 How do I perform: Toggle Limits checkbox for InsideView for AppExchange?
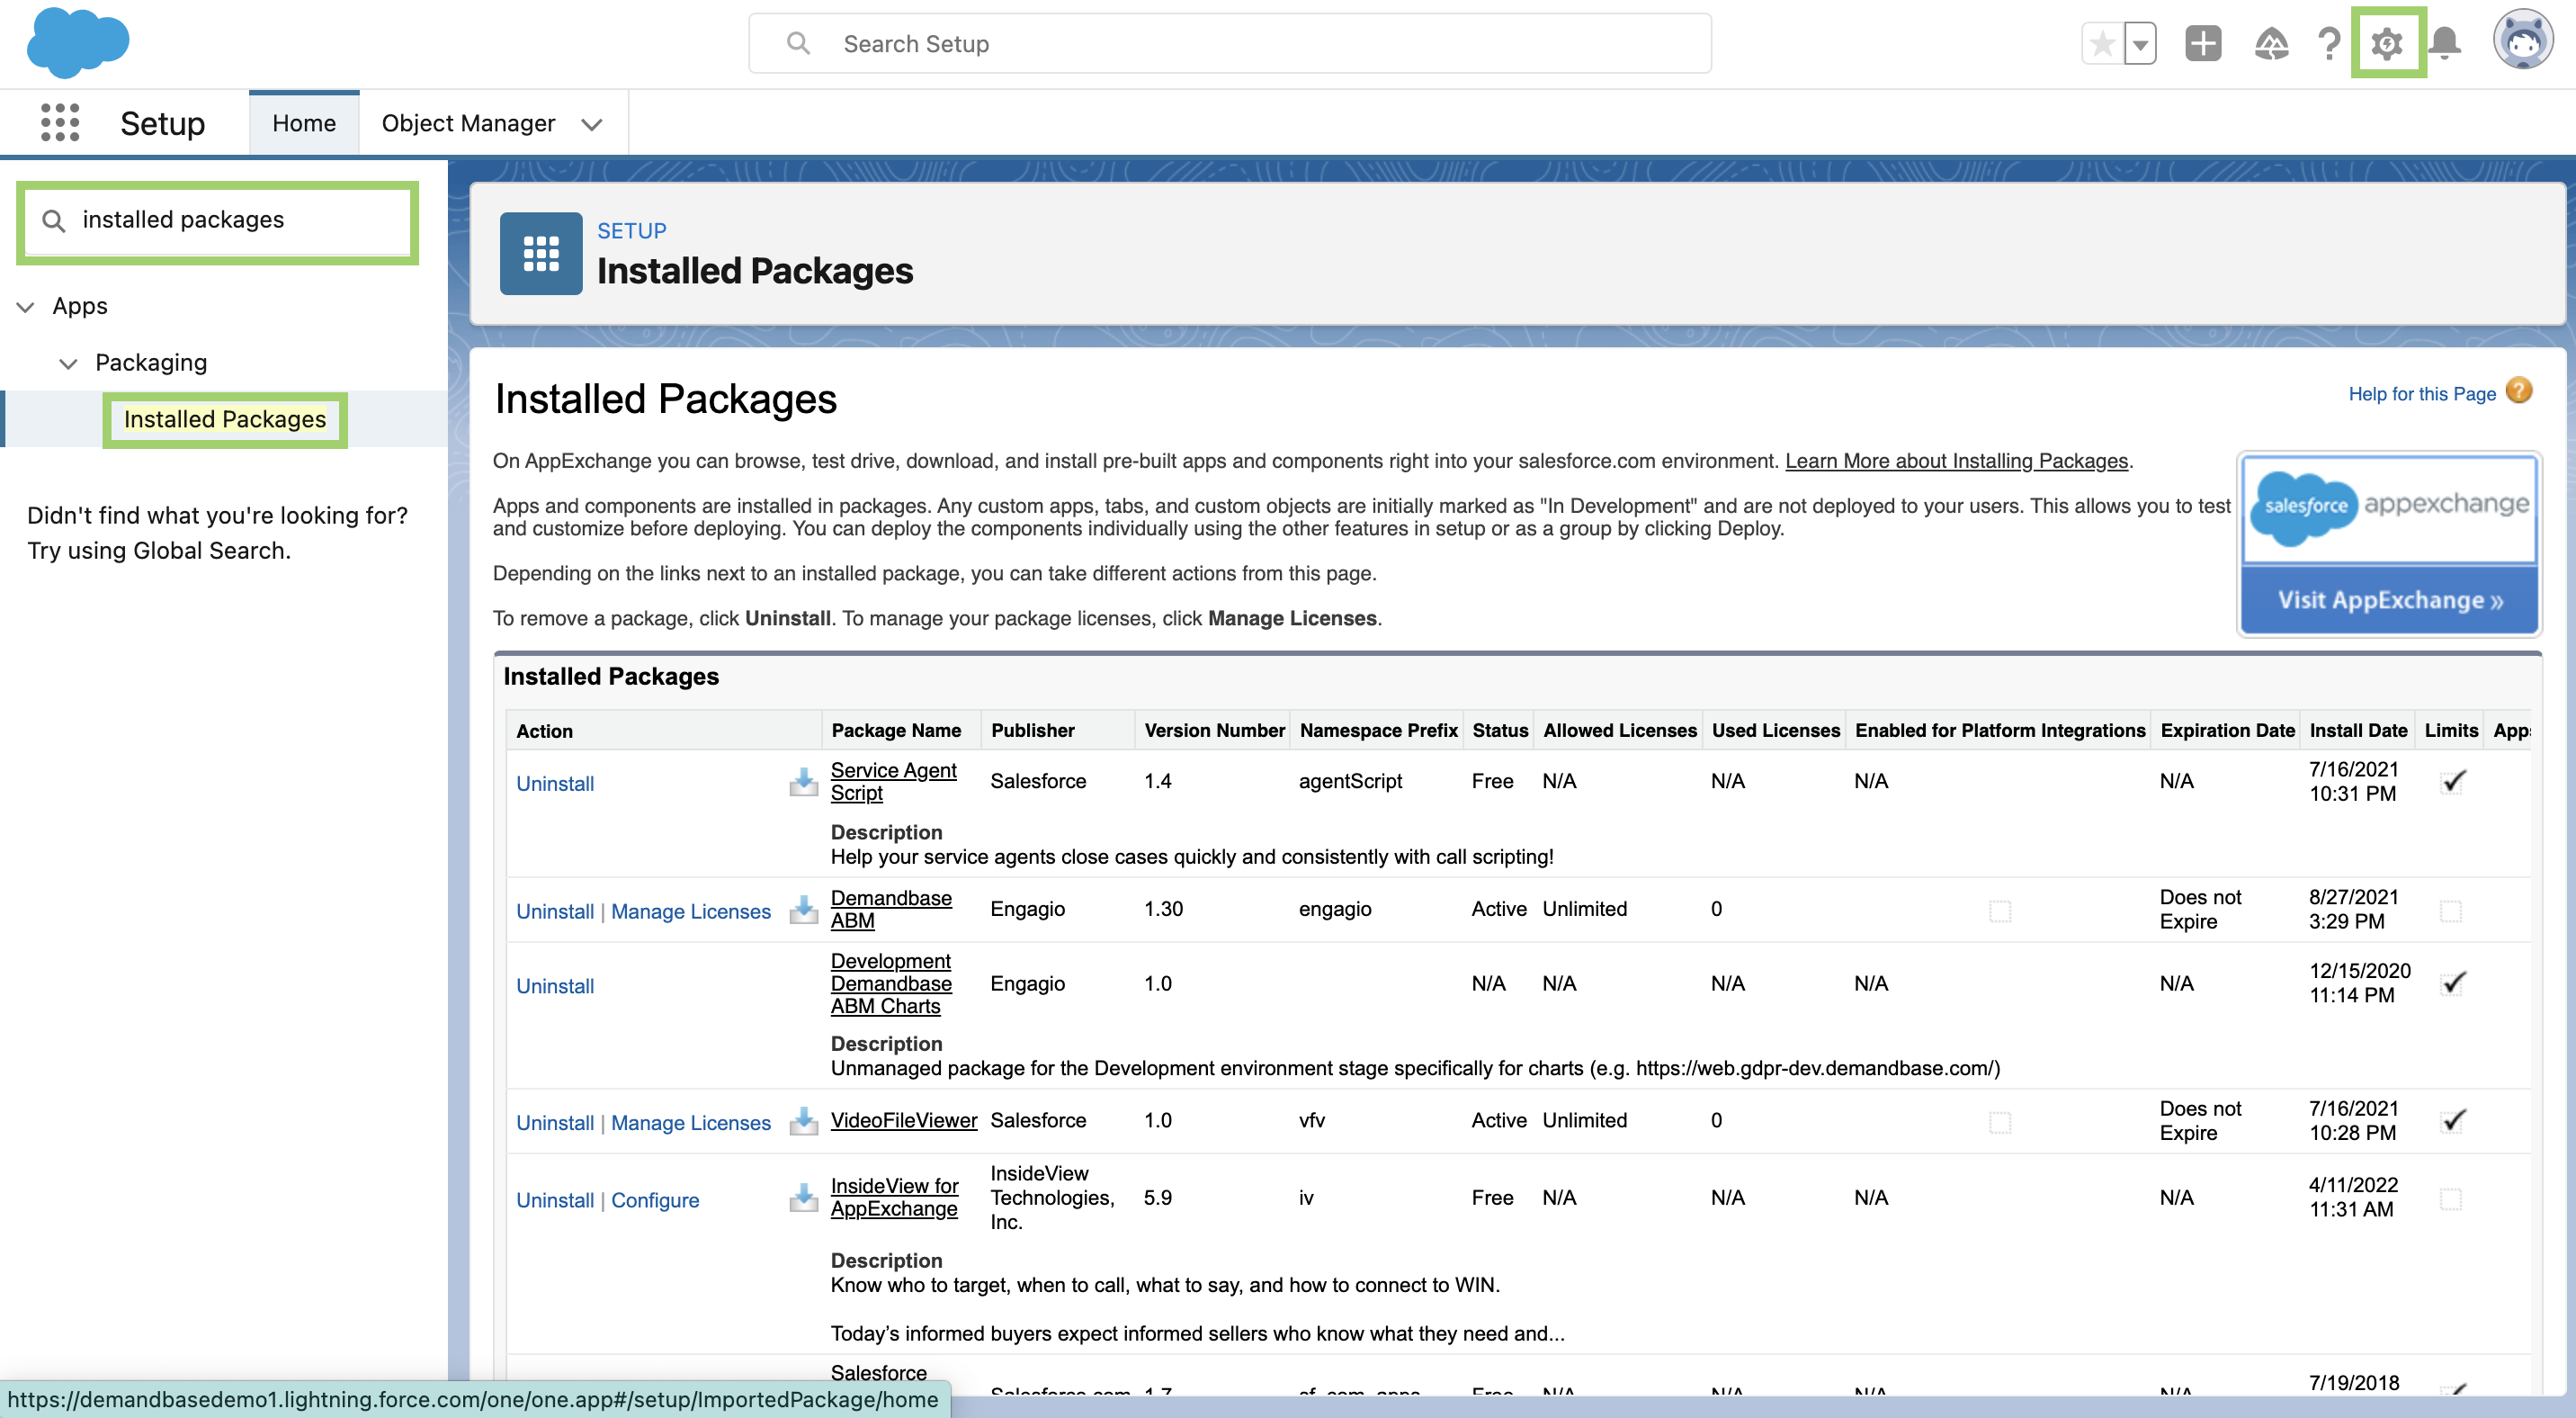pyautogui.click(x=2451, y=1199)
